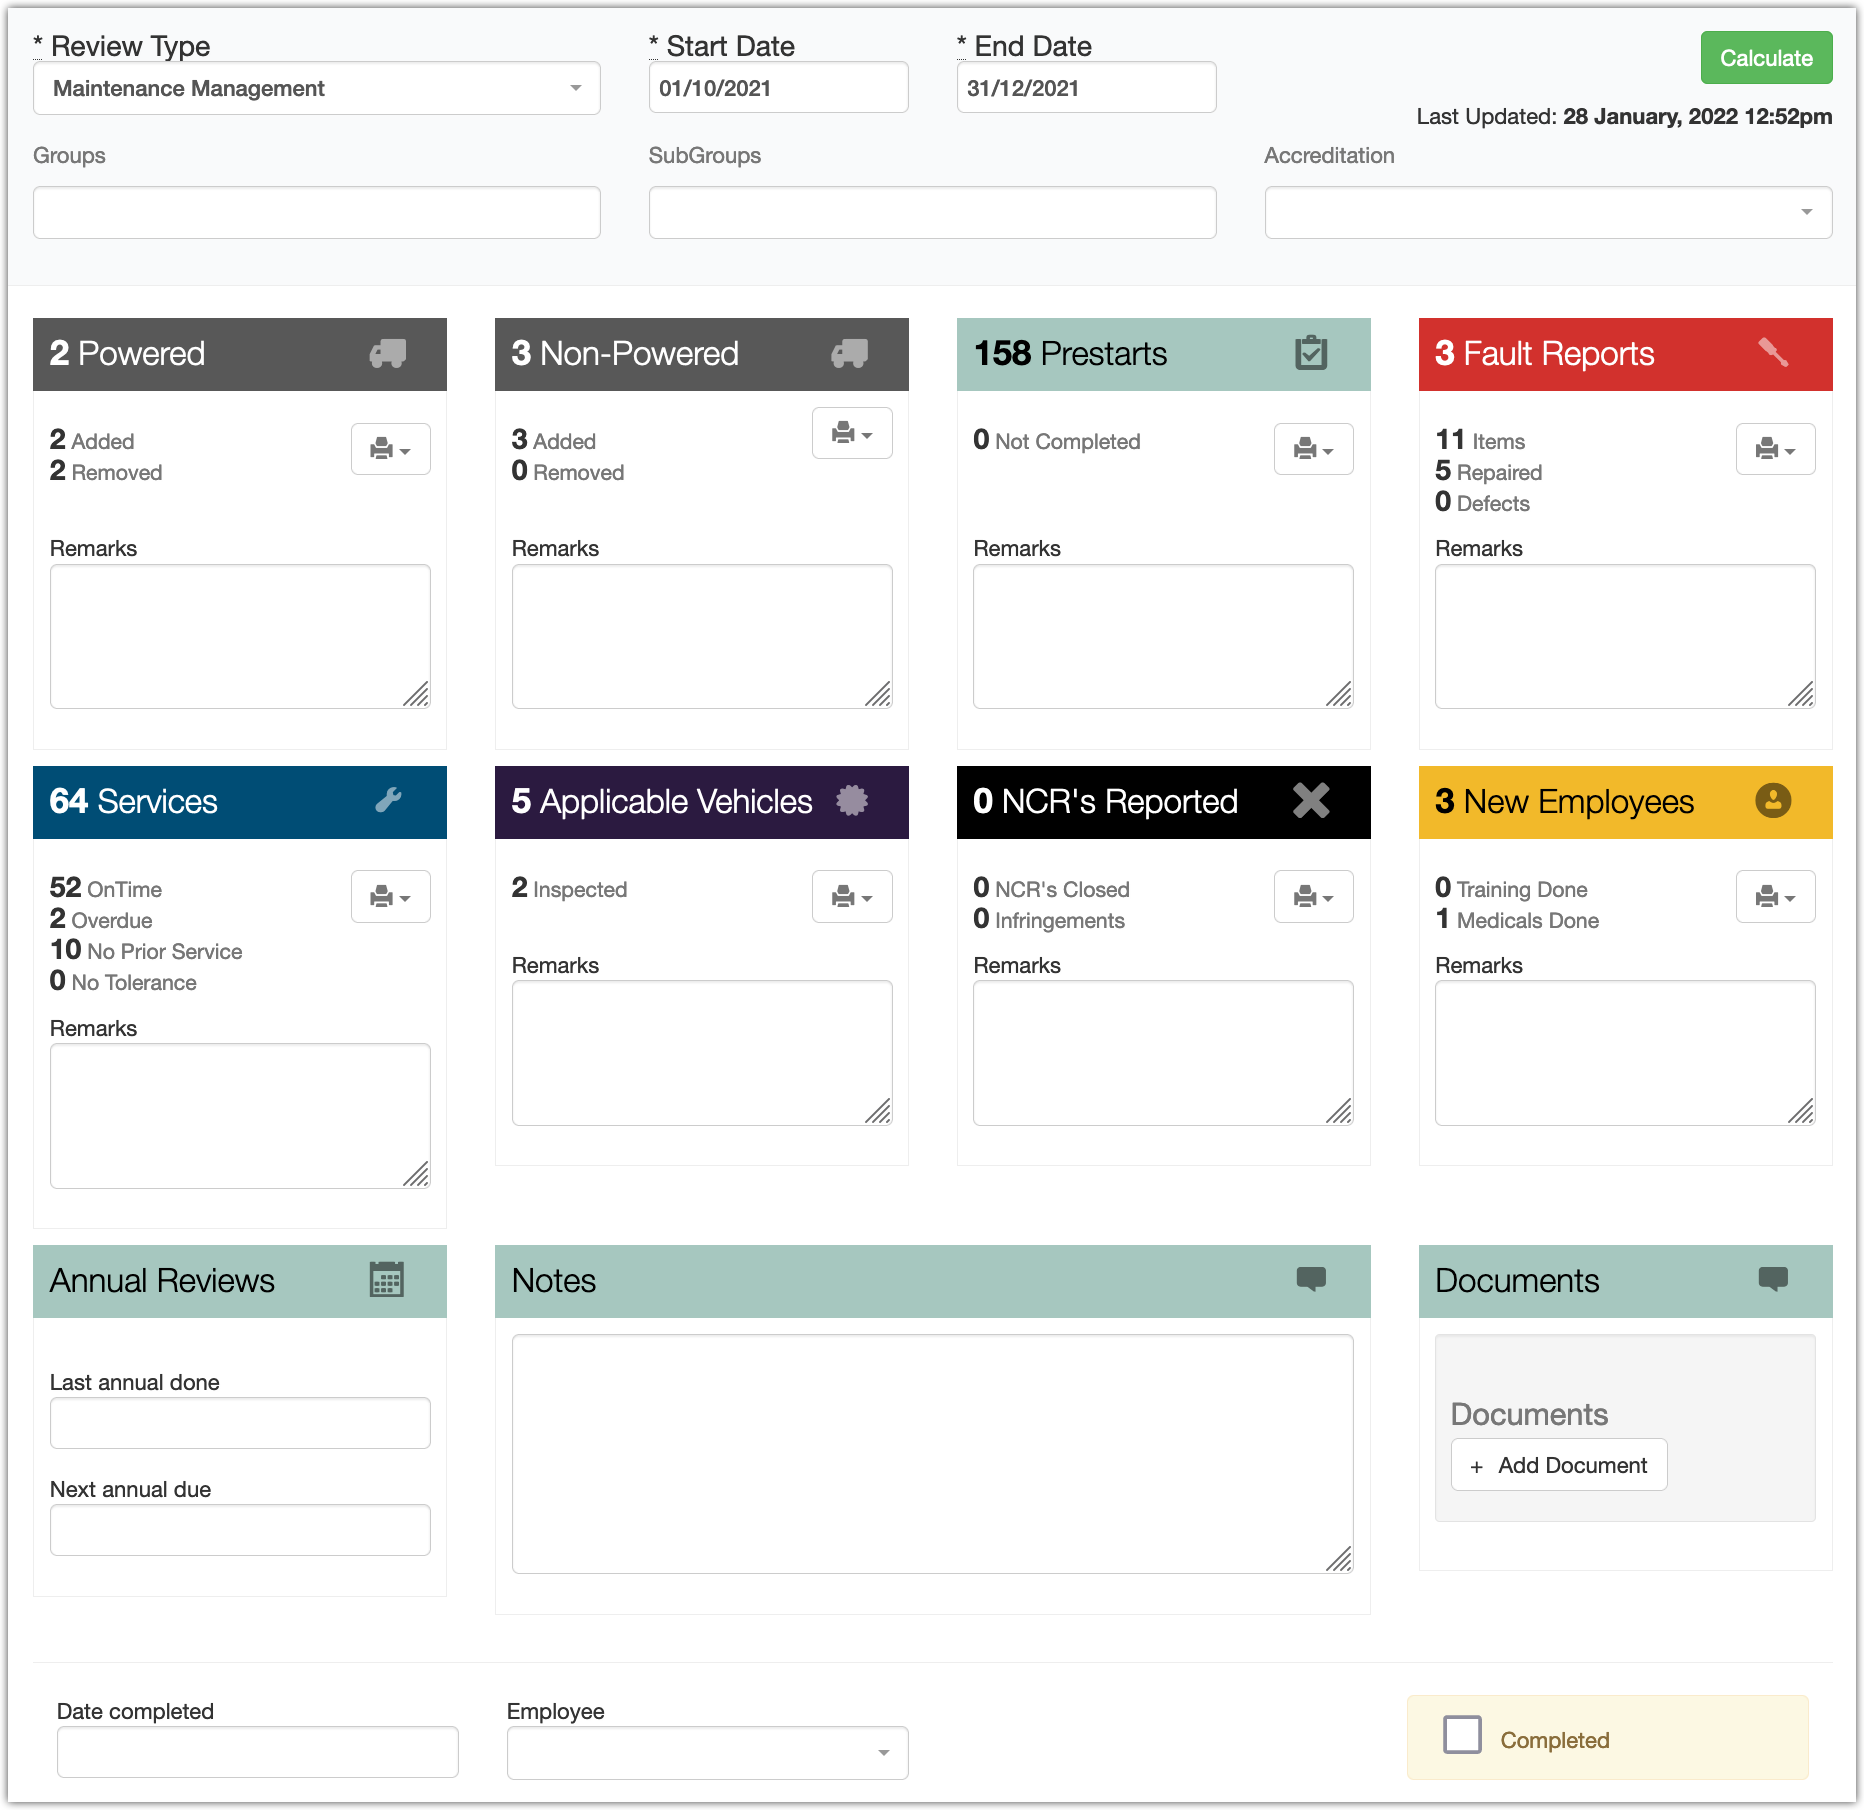This screenshot has height=1810, width=1864.
Task: Click the cog icon on Applicable Vehicles
Action: (x=850, y=800)
